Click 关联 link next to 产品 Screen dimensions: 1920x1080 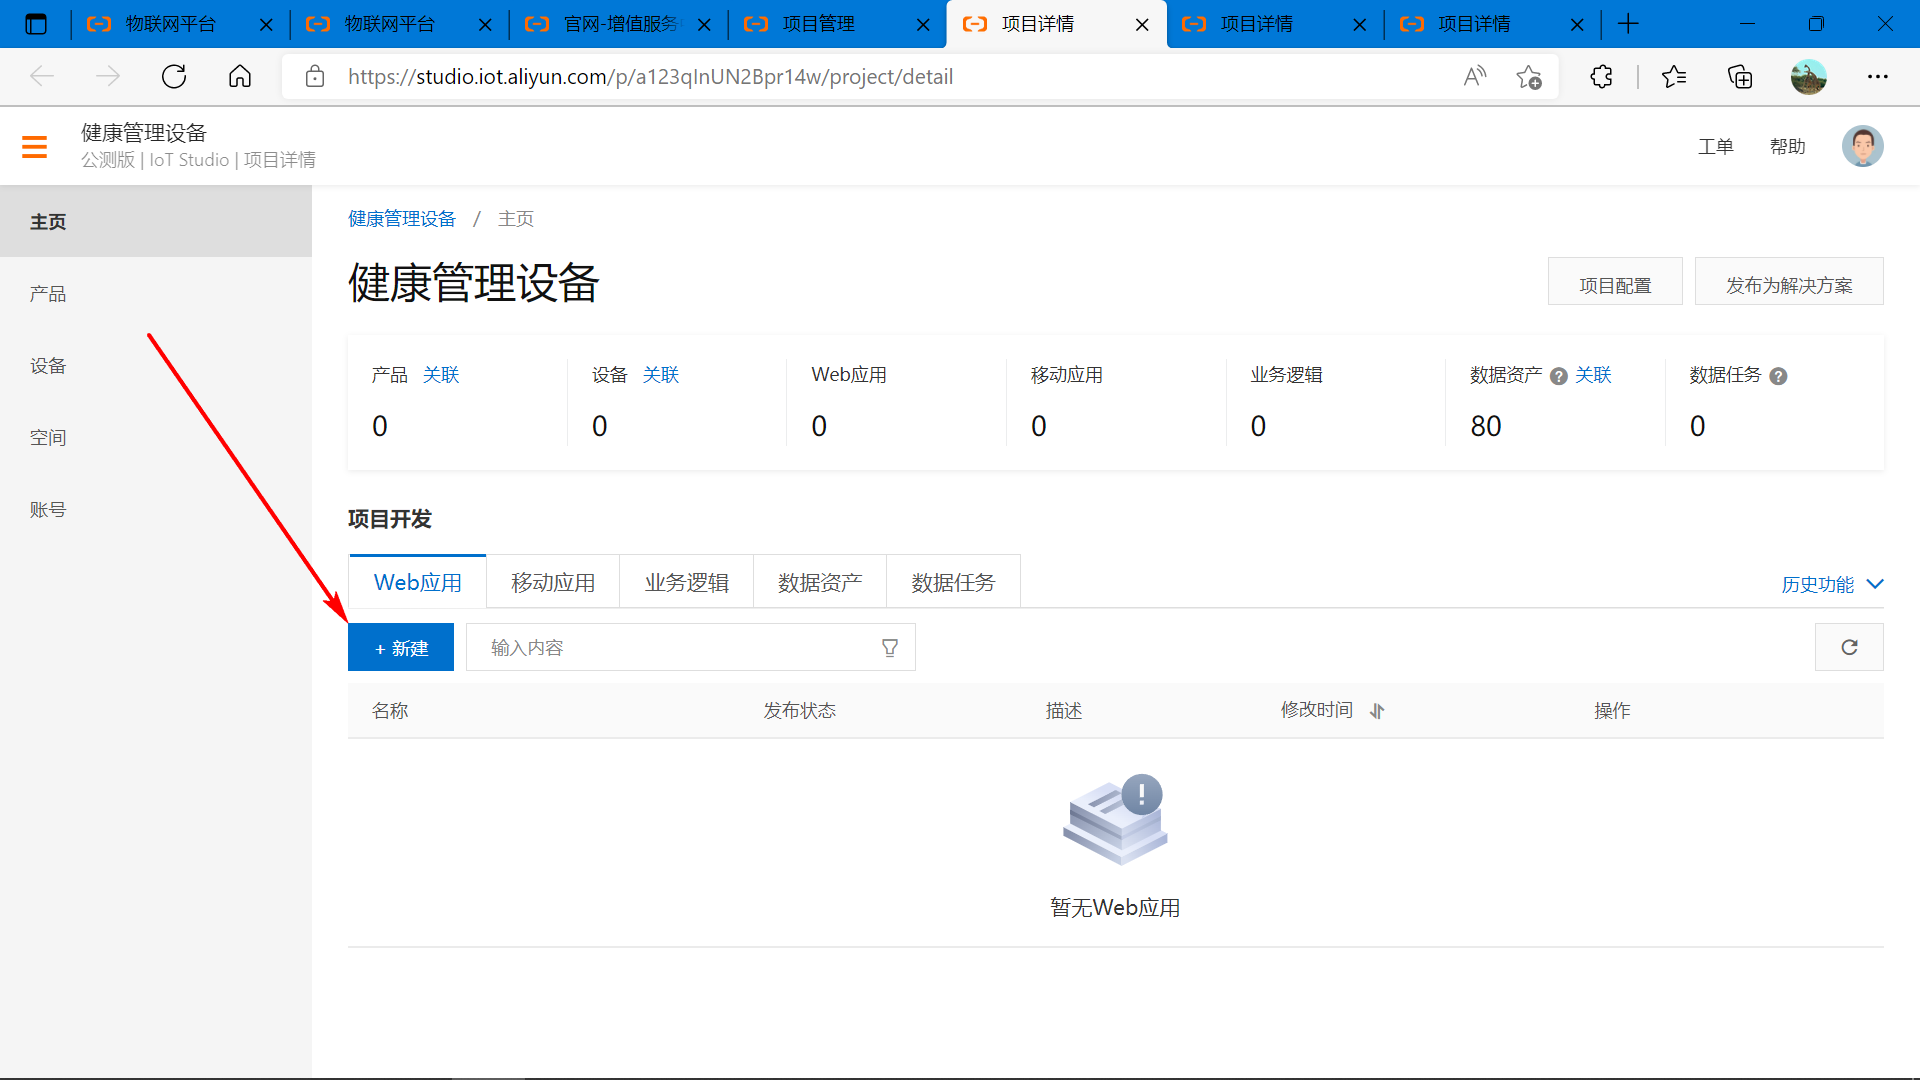coord(441,375)
